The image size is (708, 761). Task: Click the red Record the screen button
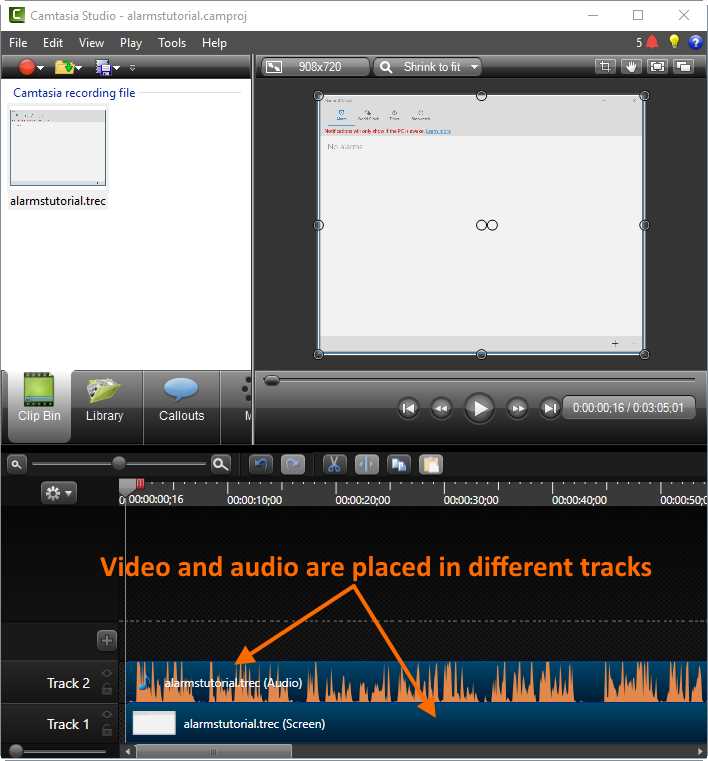(27, 67)
